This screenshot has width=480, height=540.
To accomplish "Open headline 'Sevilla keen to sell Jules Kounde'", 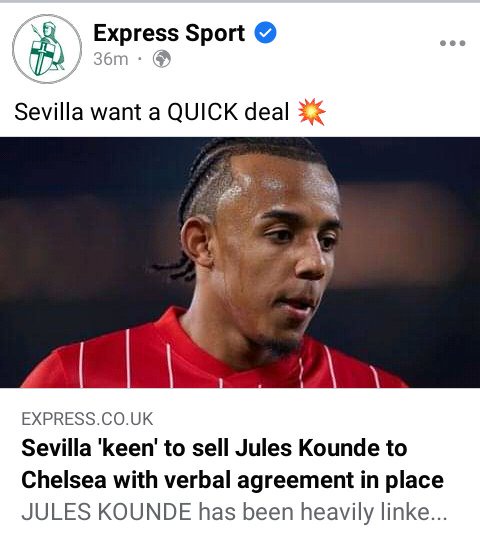I will (x=214, y=448).
